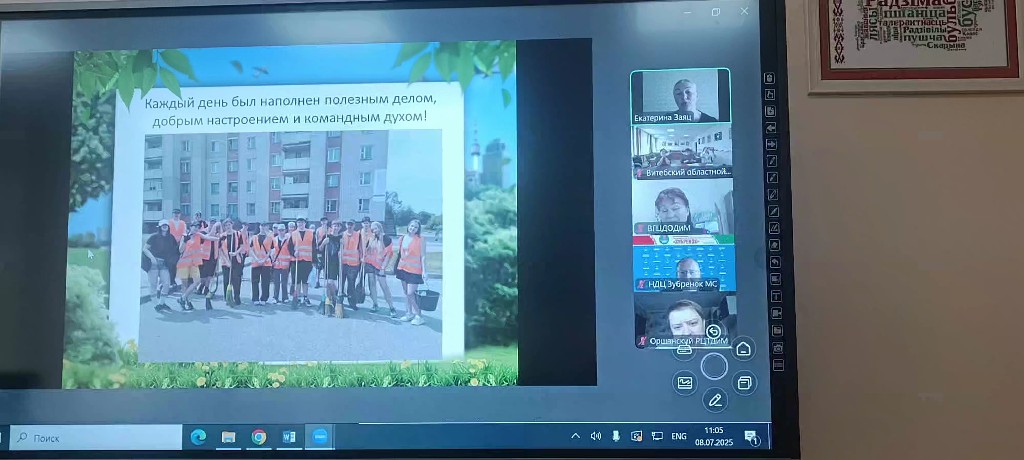Screen dimensions: 1024x460
Task: Open Microsoft Edge from the taskbar
Action: pyautogui.click(x=198, y=437)
